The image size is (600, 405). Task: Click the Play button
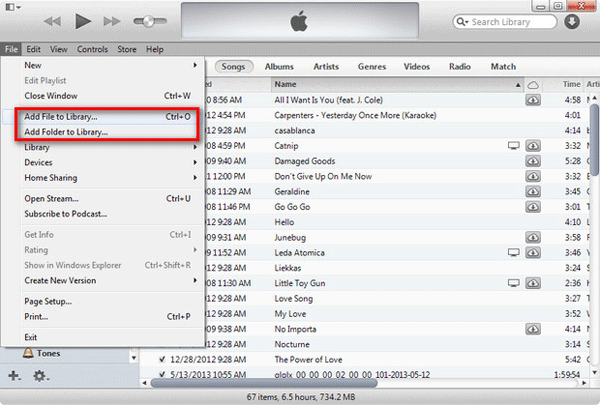tap(83, 21)
